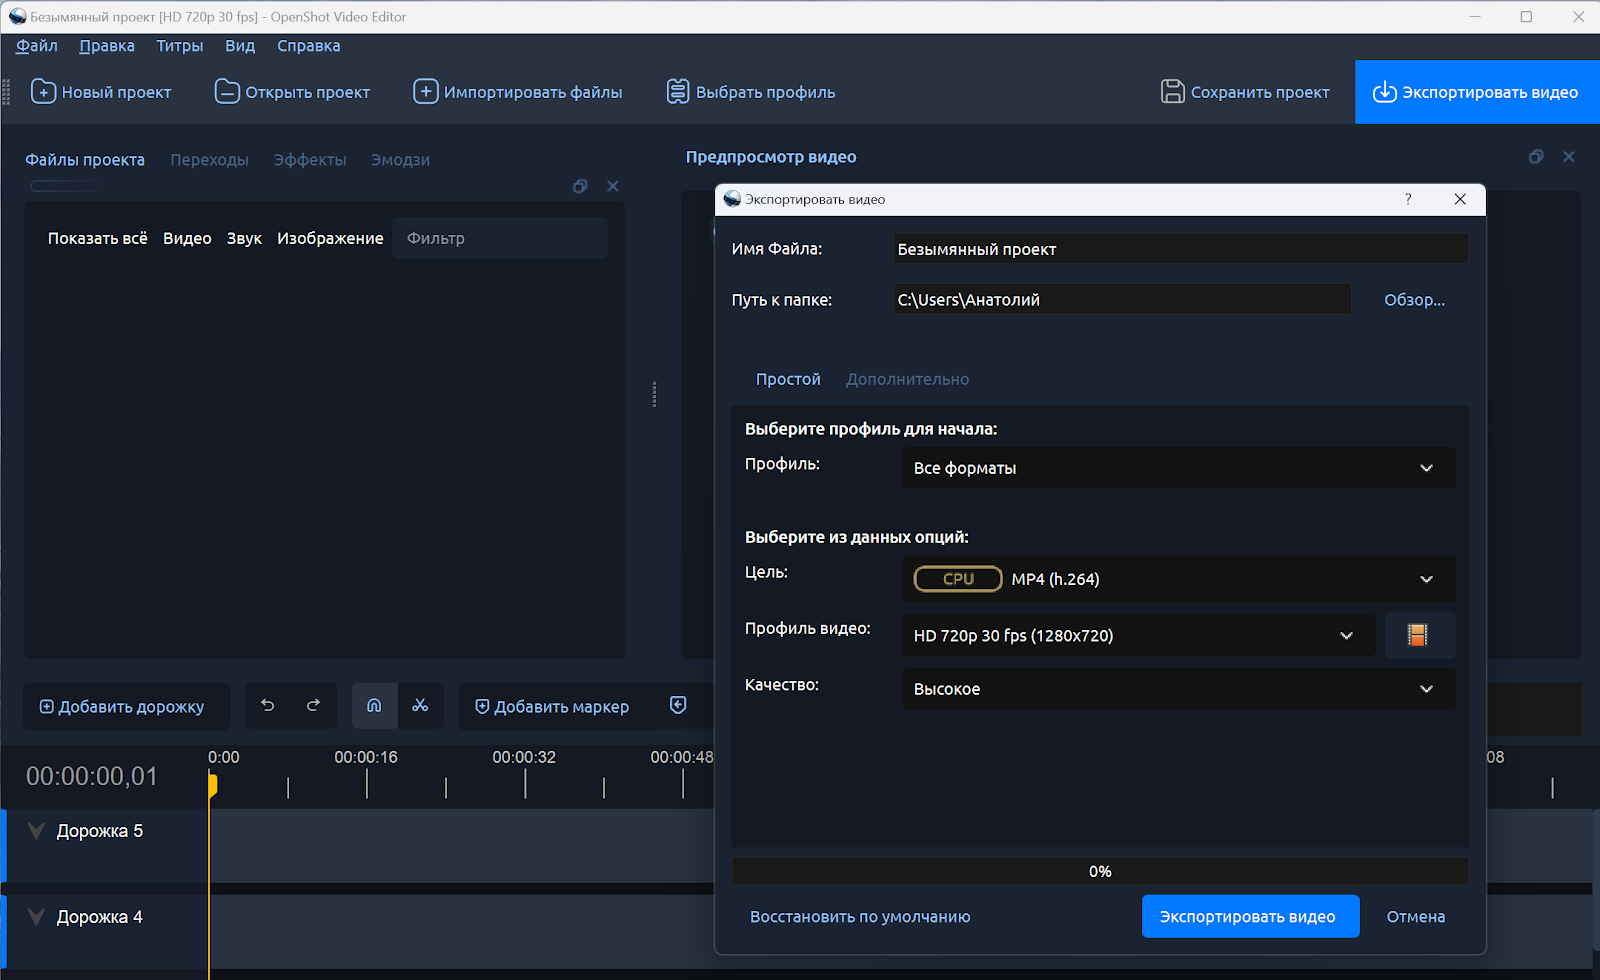Screen dimensions: 1600x980
Task: Click the OpenShot title bar logo
Action: click(x=17, y=16)
